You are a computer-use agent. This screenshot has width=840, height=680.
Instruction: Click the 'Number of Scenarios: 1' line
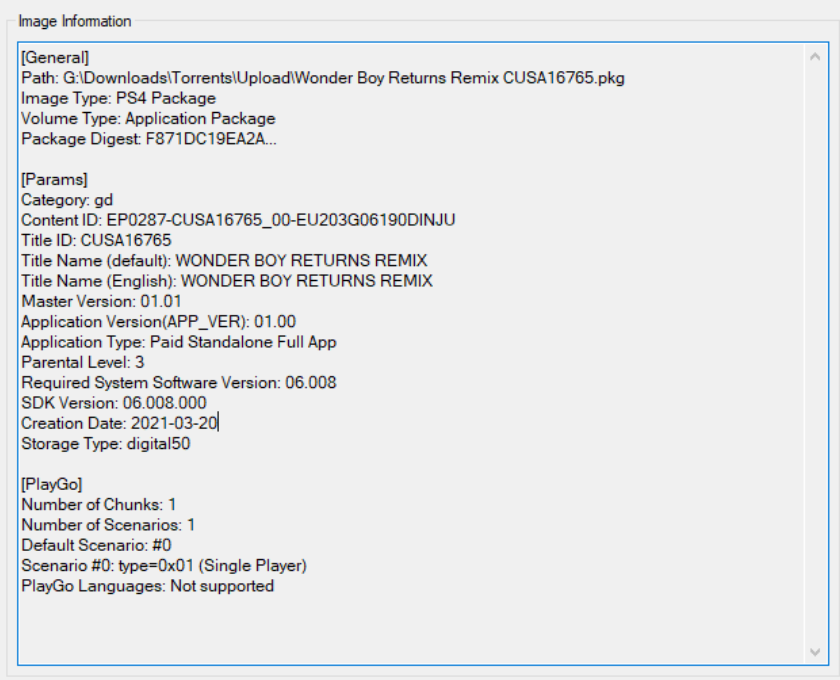108,525
